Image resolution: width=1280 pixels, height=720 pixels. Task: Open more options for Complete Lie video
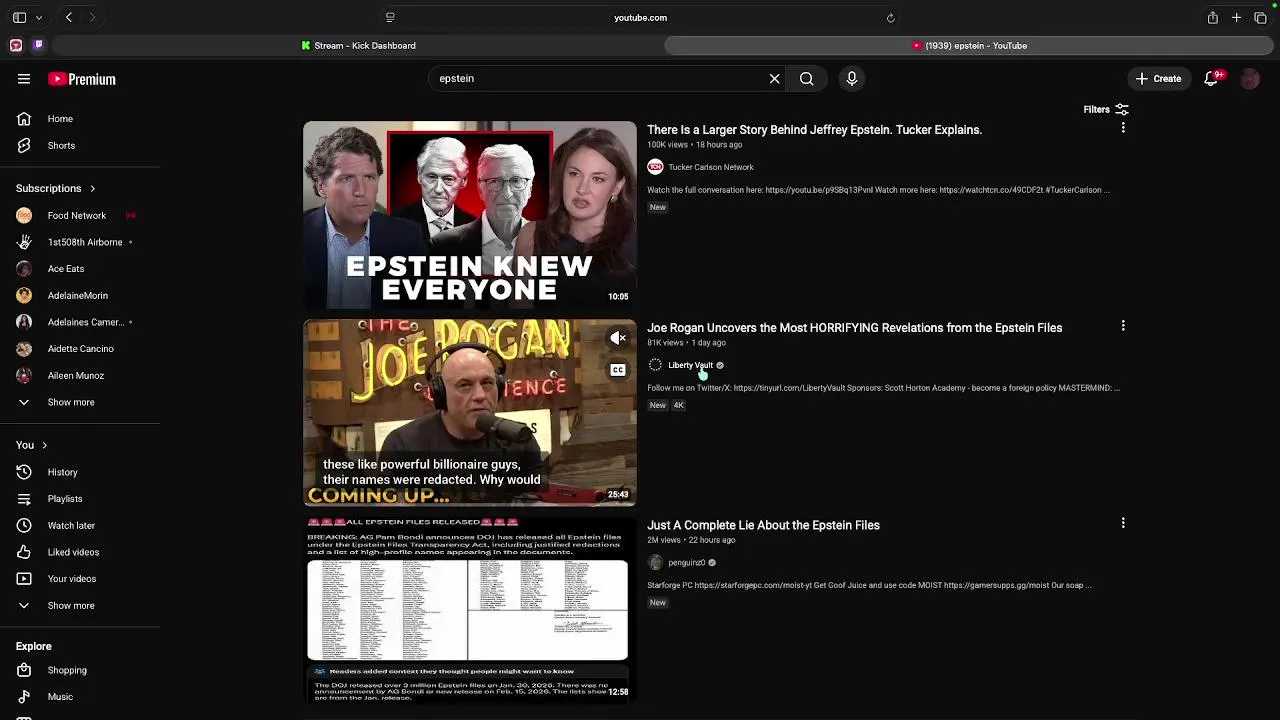(1123, 523)
